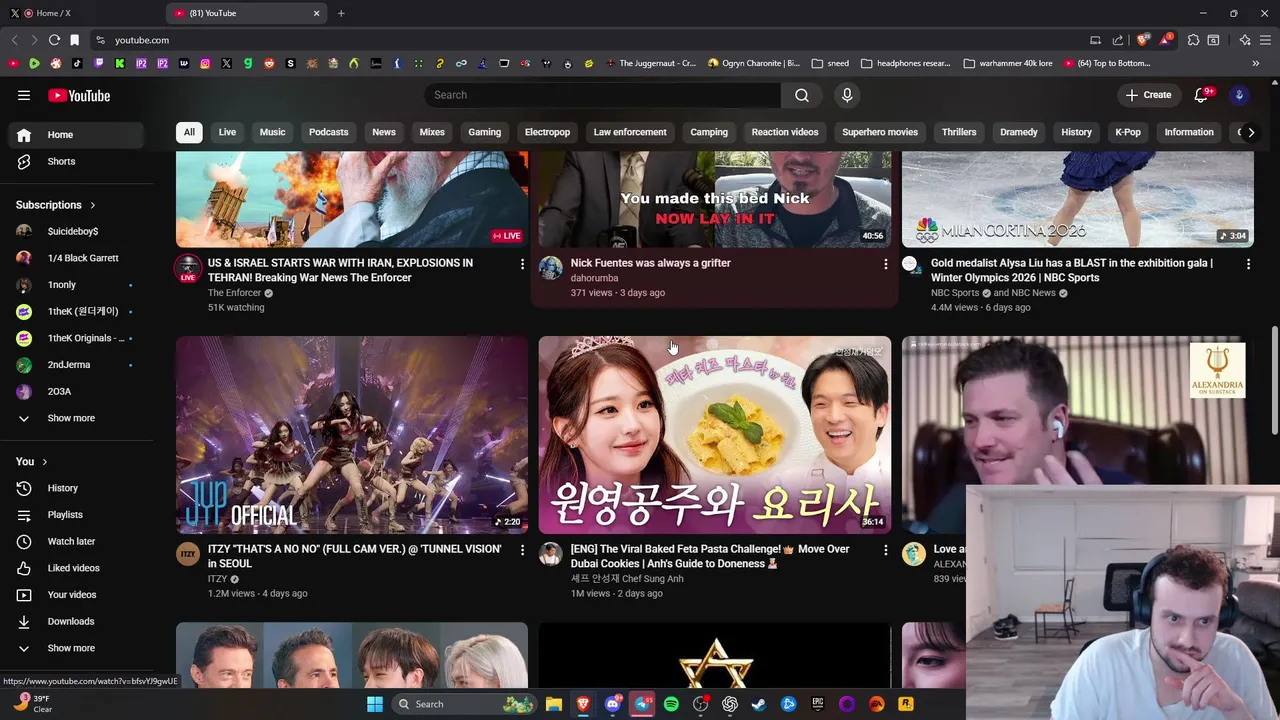
Task: Select the Music filter chip
Action: click(x=272, y=132)
